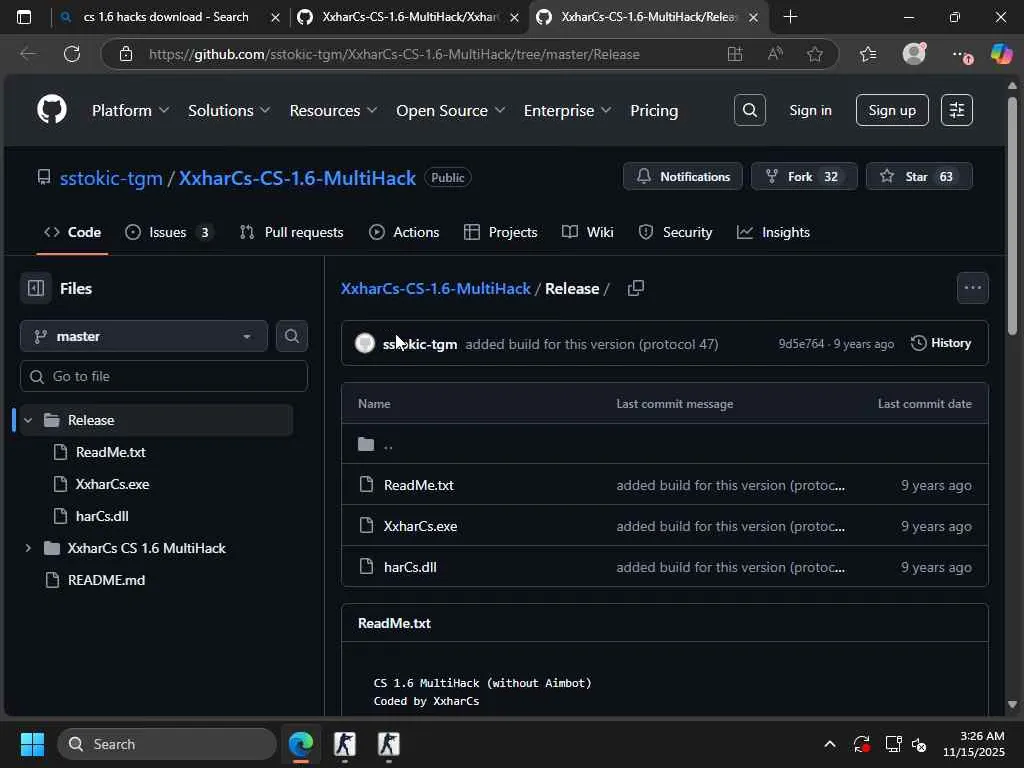Refresh the page in the browser
The width and height of the screenshot is (1024, 768).
coord(72,54)
